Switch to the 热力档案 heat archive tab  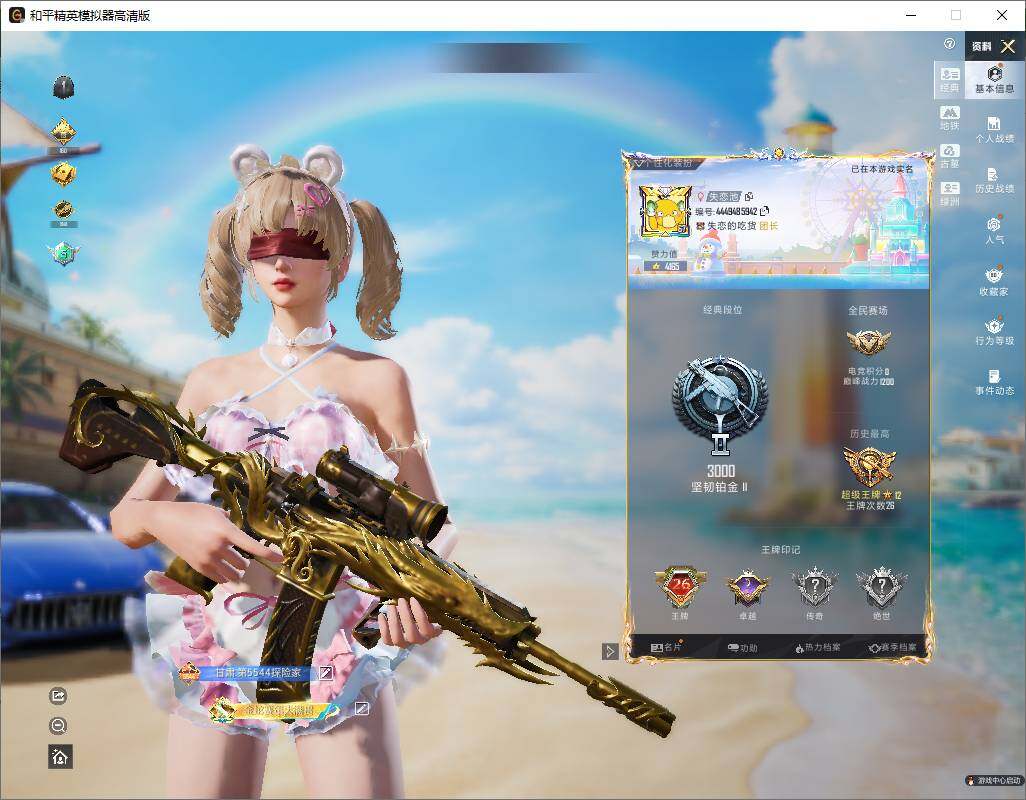[x=818, y=648]
